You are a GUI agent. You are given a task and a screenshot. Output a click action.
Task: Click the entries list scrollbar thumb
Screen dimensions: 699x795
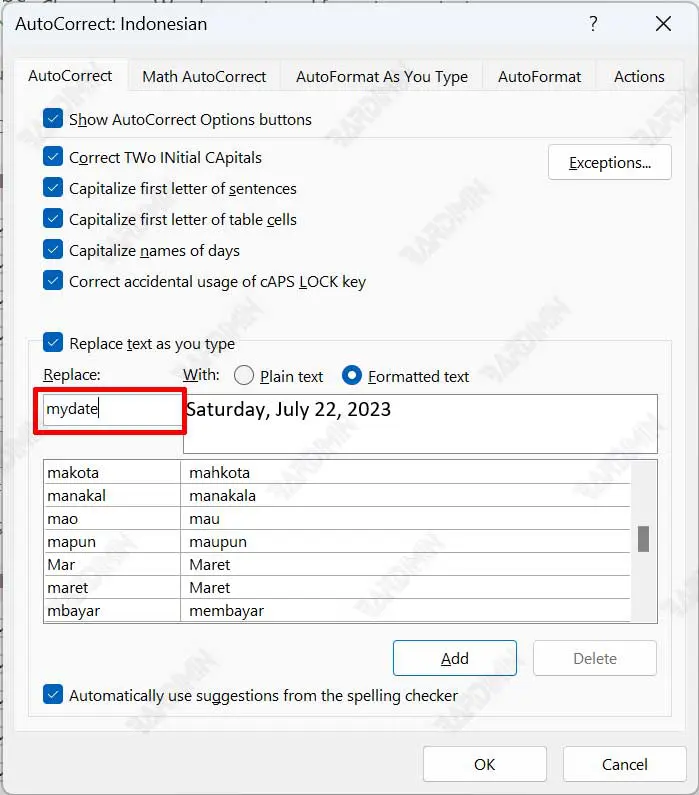coord(643,538)
